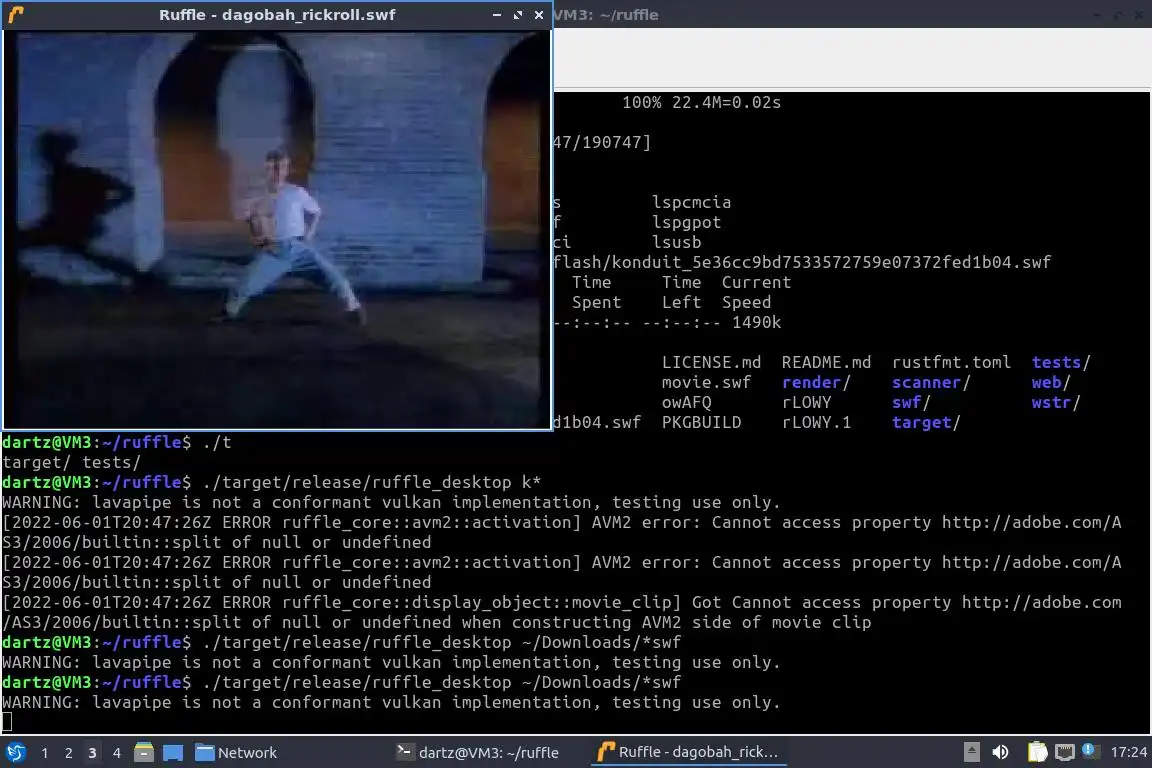Switch to workspace 1 in the pager
The width and height of the screenshot is (1152, 768).
pyautogui.click(x=45, y=753)
